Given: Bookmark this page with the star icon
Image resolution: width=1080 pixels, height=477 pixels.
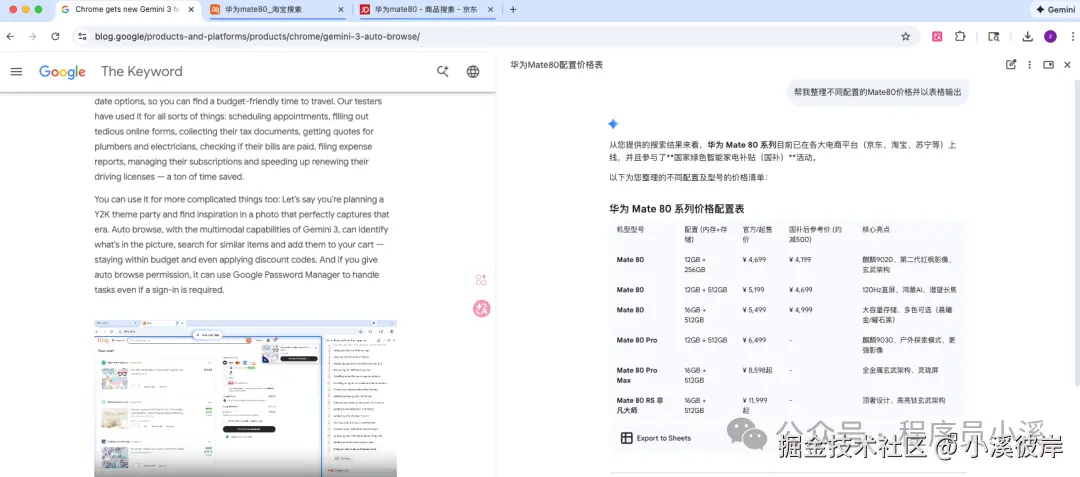Looking at the screenshot, I should (x=905, y=36).
